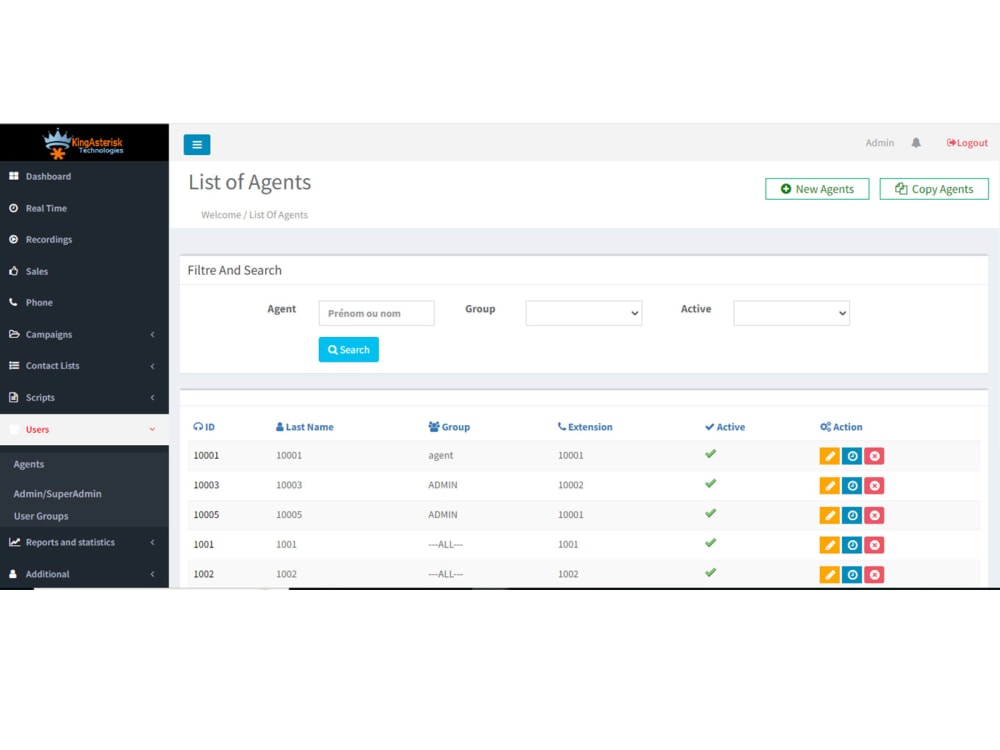Click the New Agents button
Image resolution: width=1000 pixels, height=750 pixels.
point(816,188)
